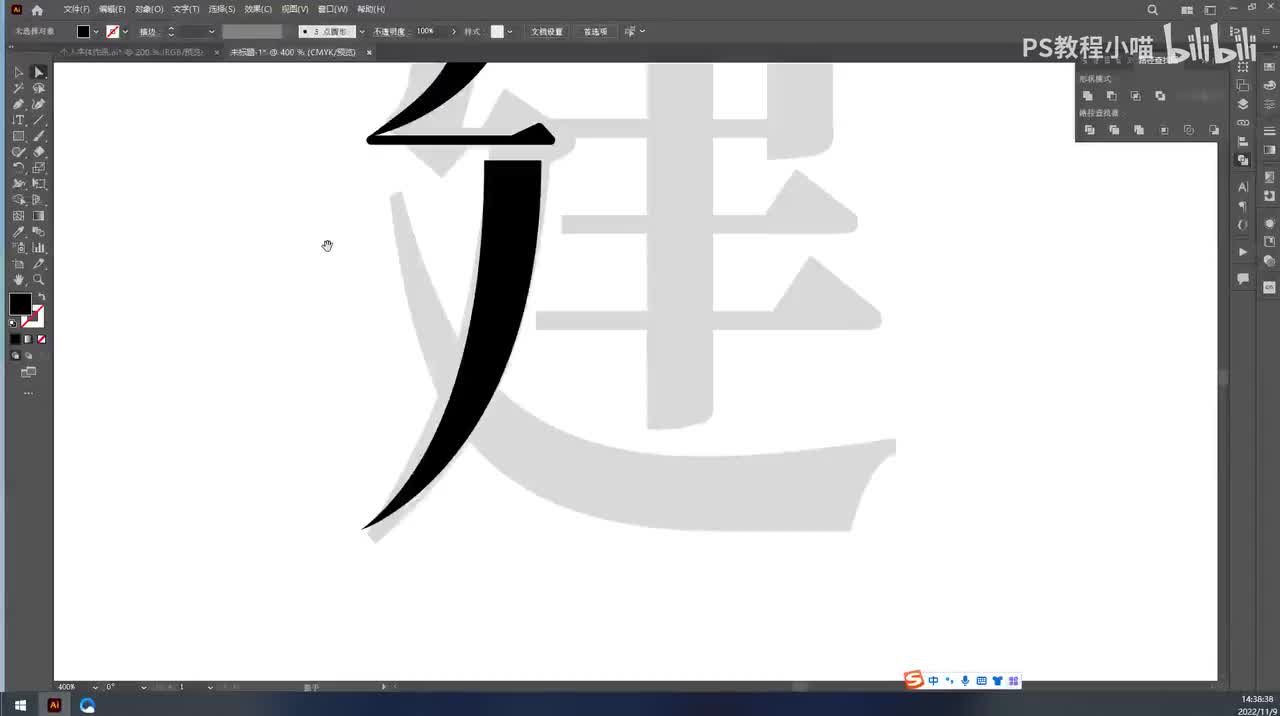Screen dimensions: 1280x716
Task: Select the Hand tool in toolbox
Action: click(x=18, y=280)
